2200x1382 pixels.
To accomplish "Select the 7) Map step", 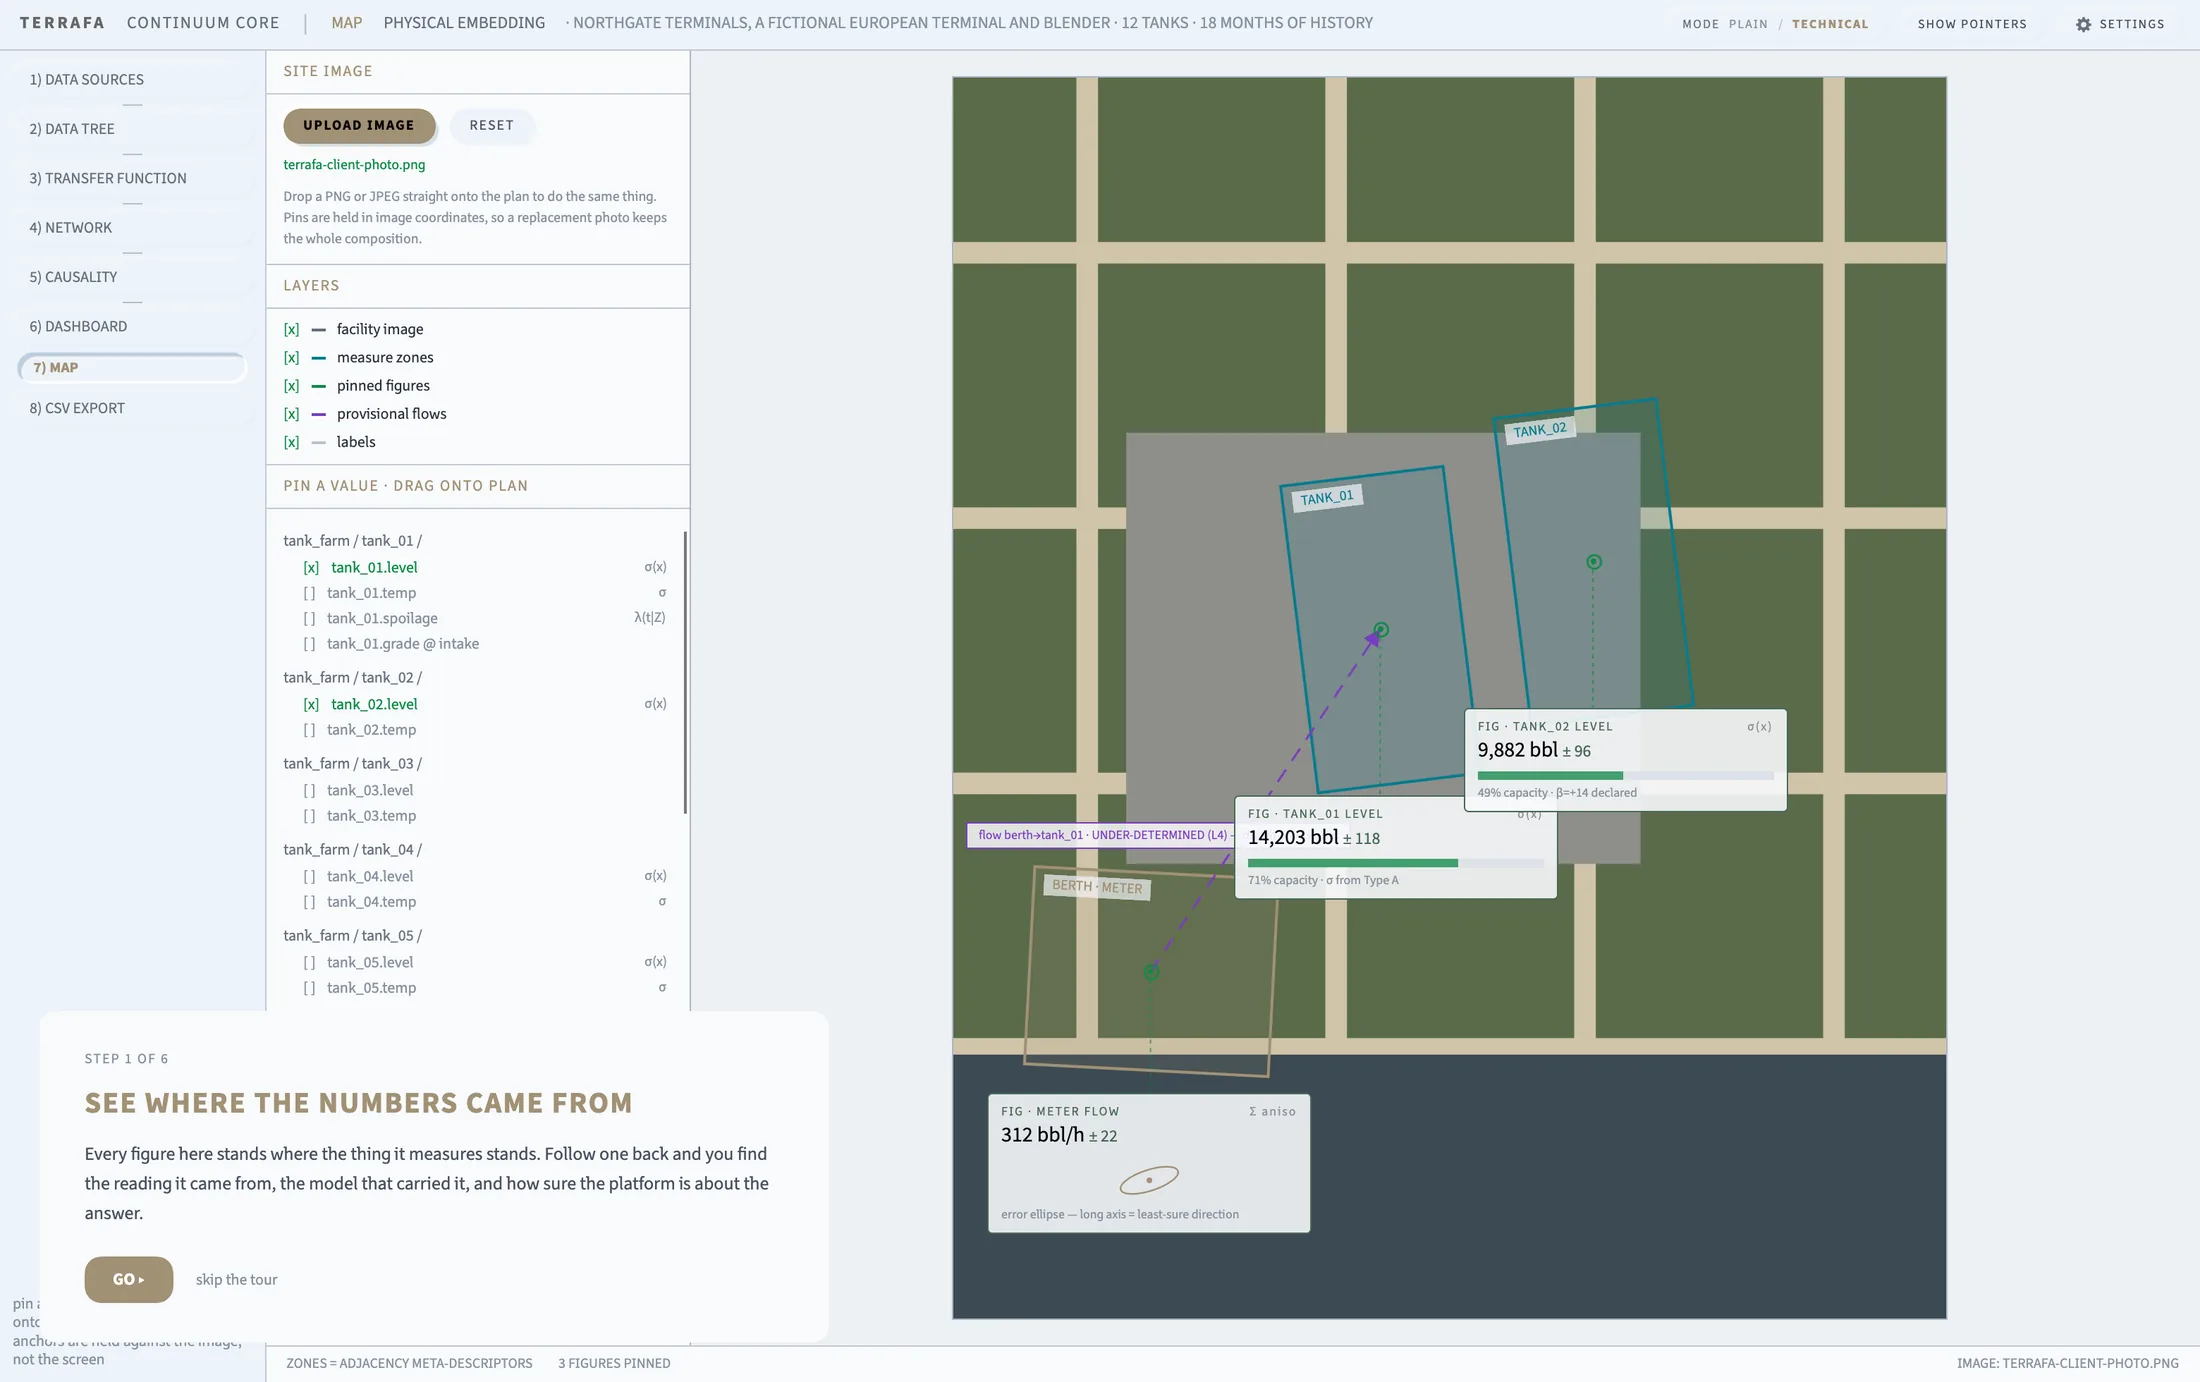I will coord(132,367).
